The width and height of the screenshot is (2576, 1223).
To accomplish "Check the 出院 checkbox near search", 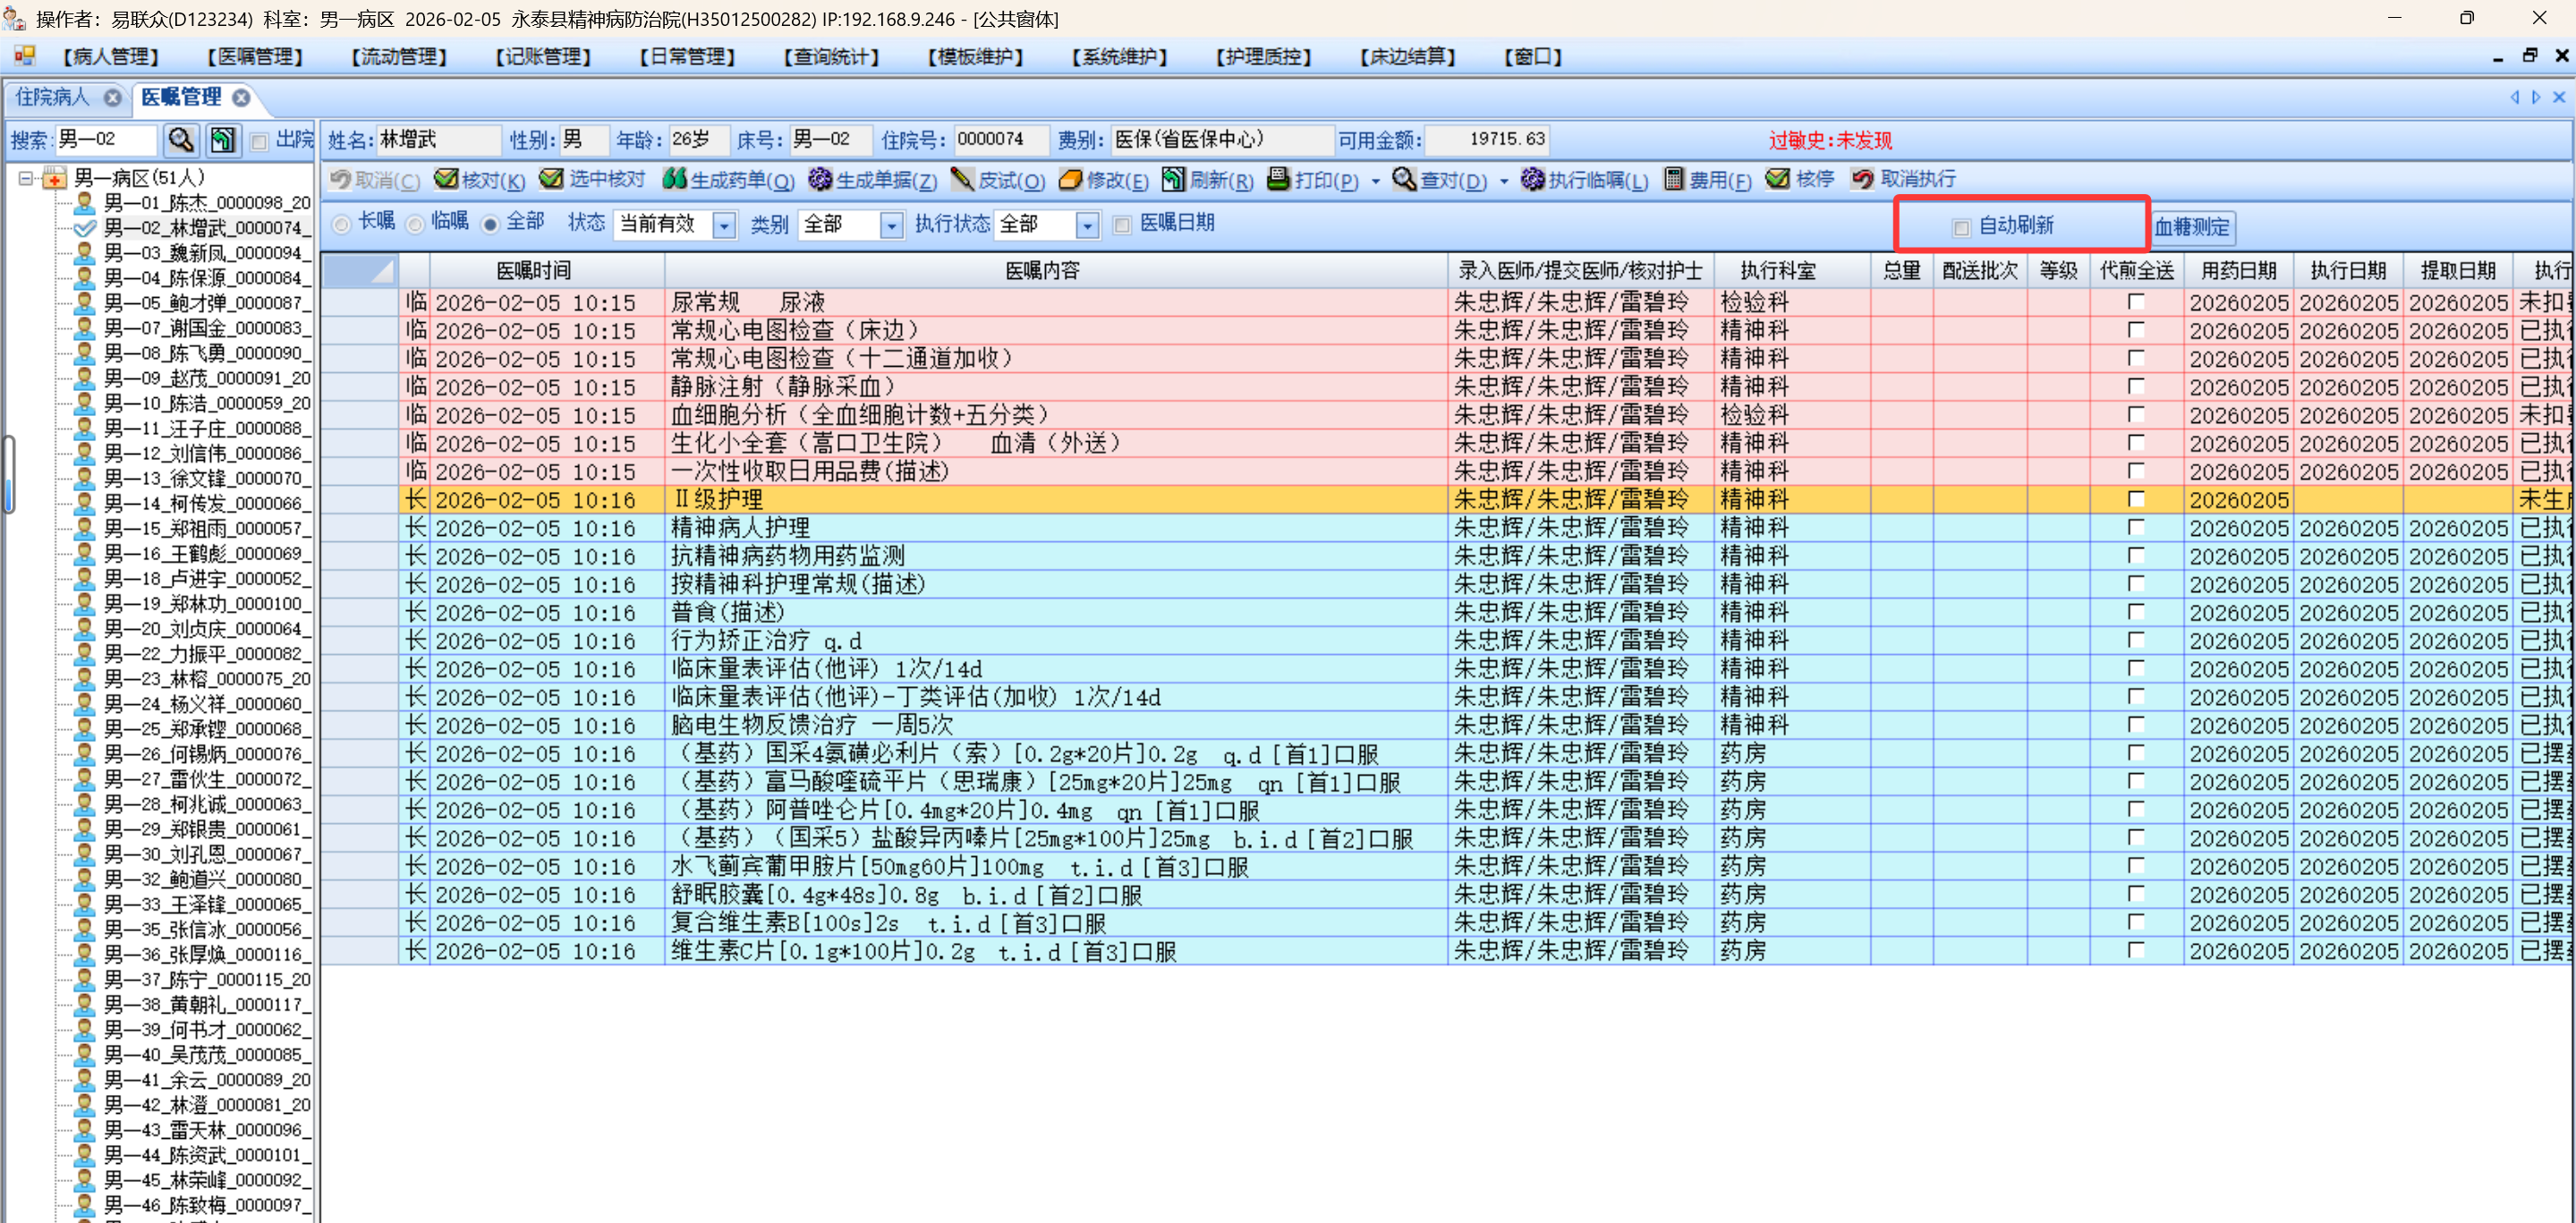I will tap(259, 141).
